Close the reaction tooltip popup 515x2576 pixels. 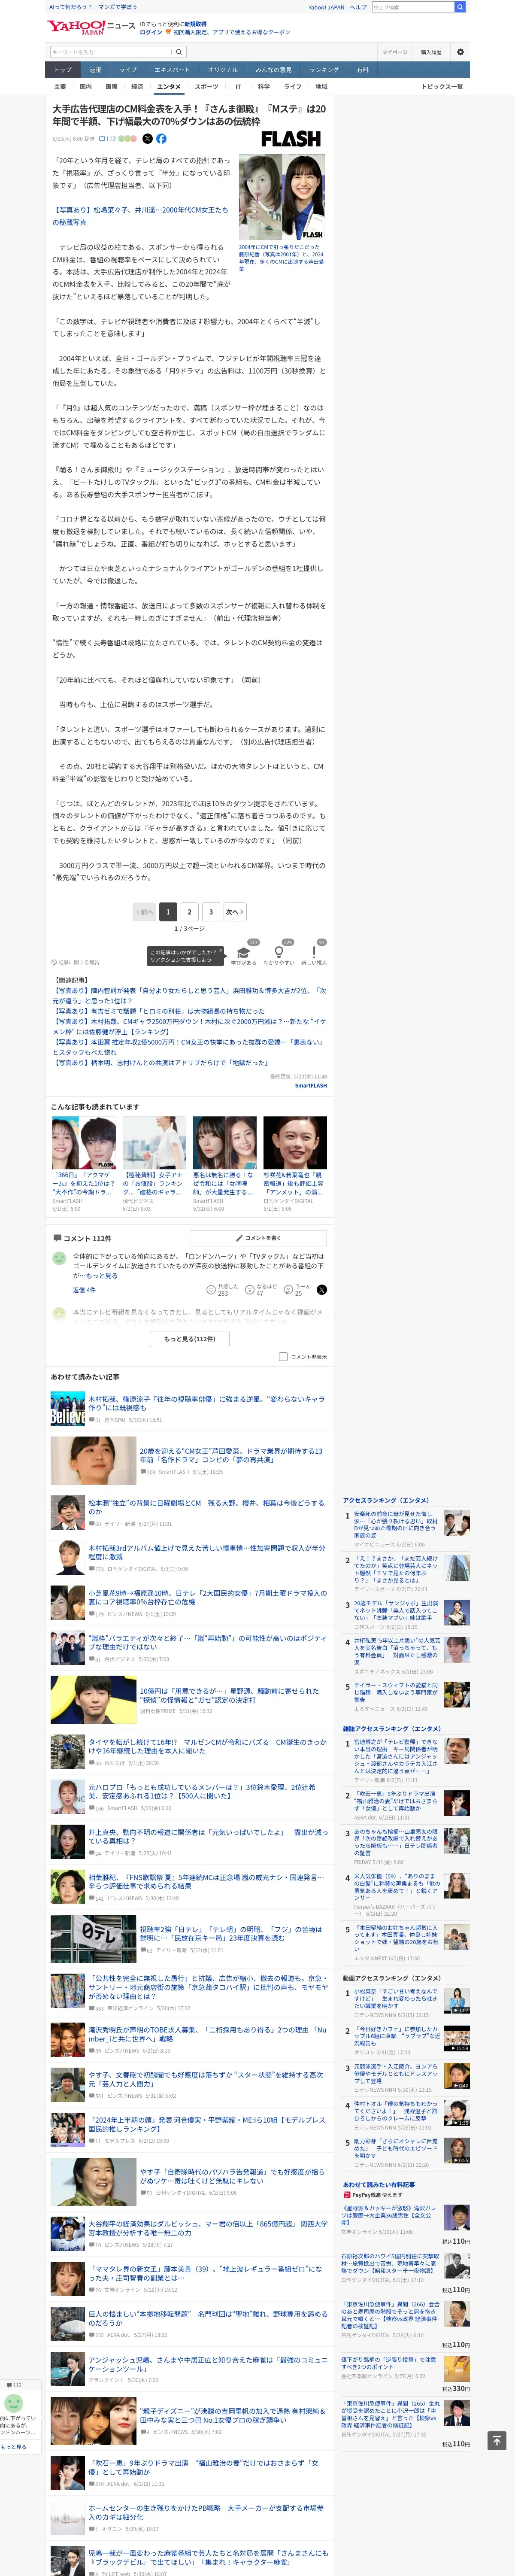click(221, 951)
